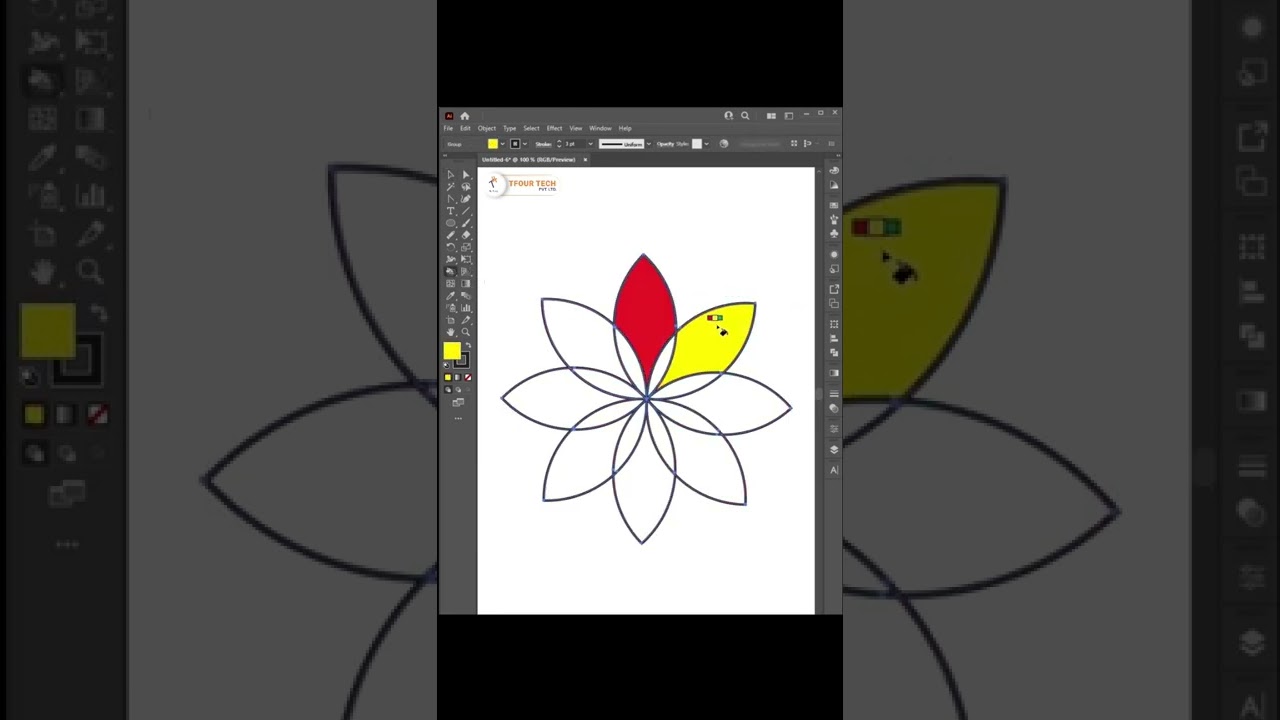
Task: Open the Pathfinder panel icon
Action: [834, 351]
